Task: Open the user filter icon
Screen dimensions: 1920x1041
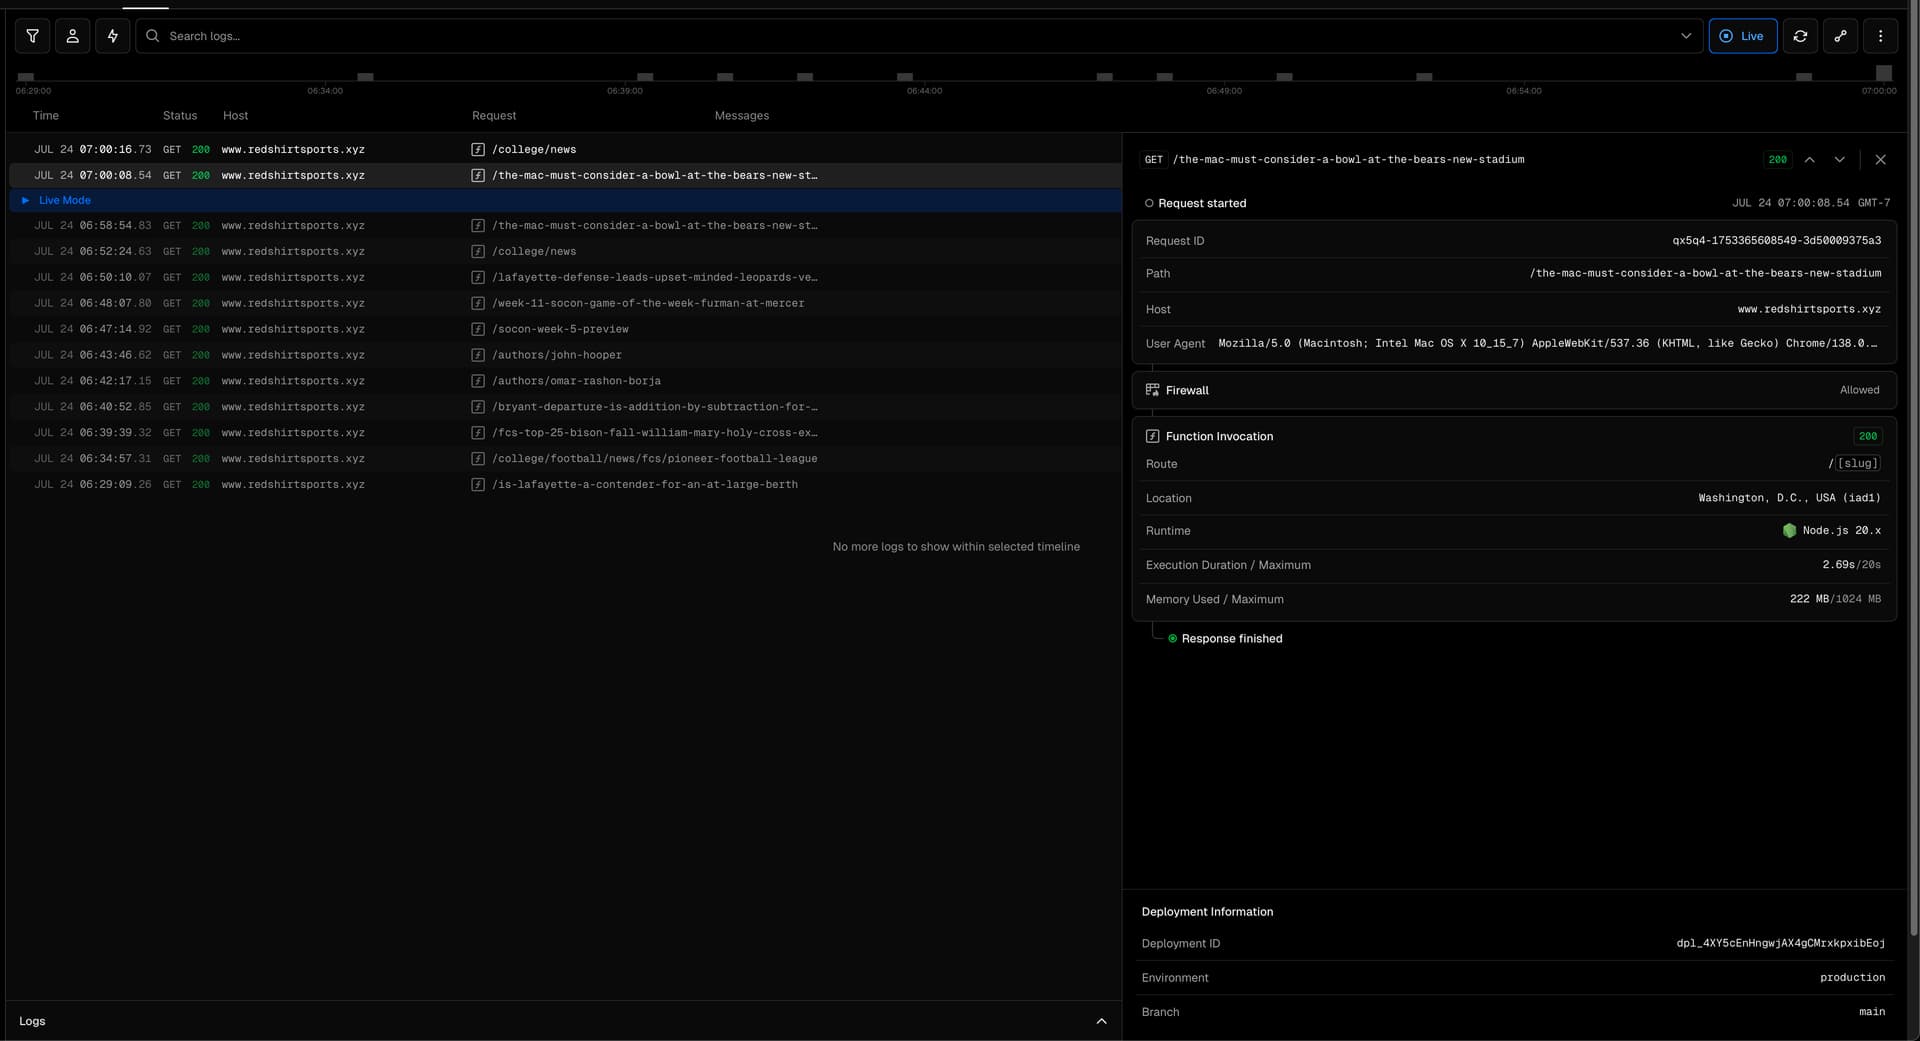Action: [72, 36]
